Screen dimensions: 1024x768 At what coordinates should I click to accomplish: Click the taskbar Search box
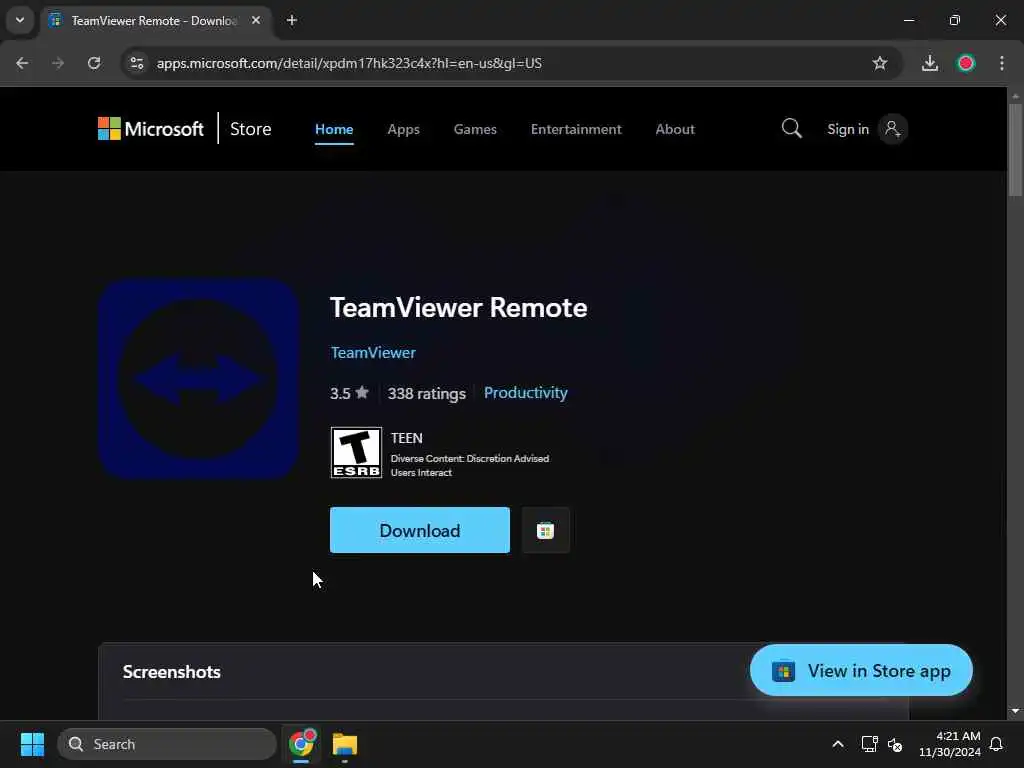(167, 744)
